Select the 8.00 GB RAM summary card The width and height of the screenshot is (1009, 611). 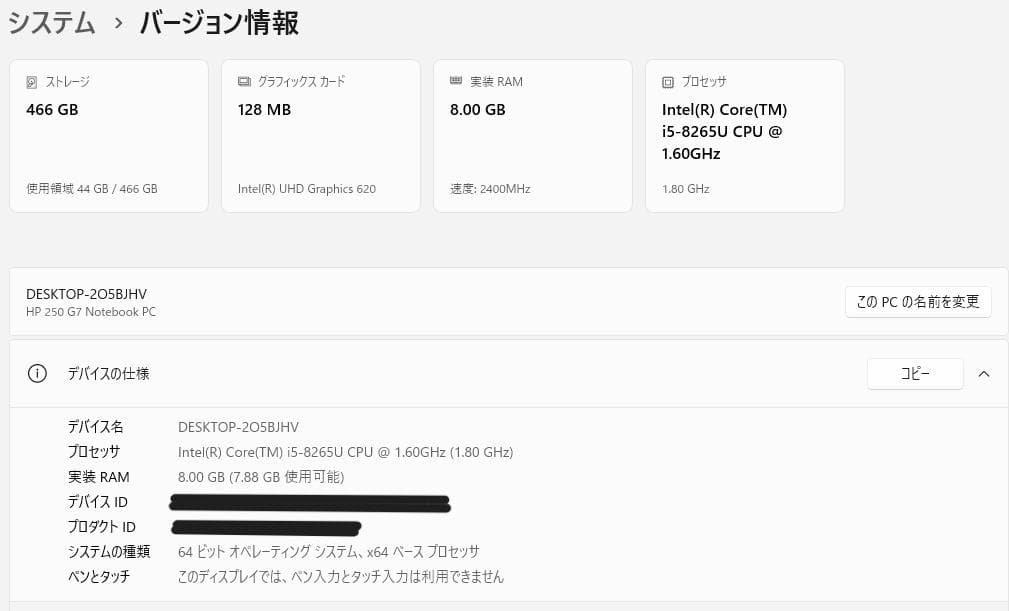[532, 135]
